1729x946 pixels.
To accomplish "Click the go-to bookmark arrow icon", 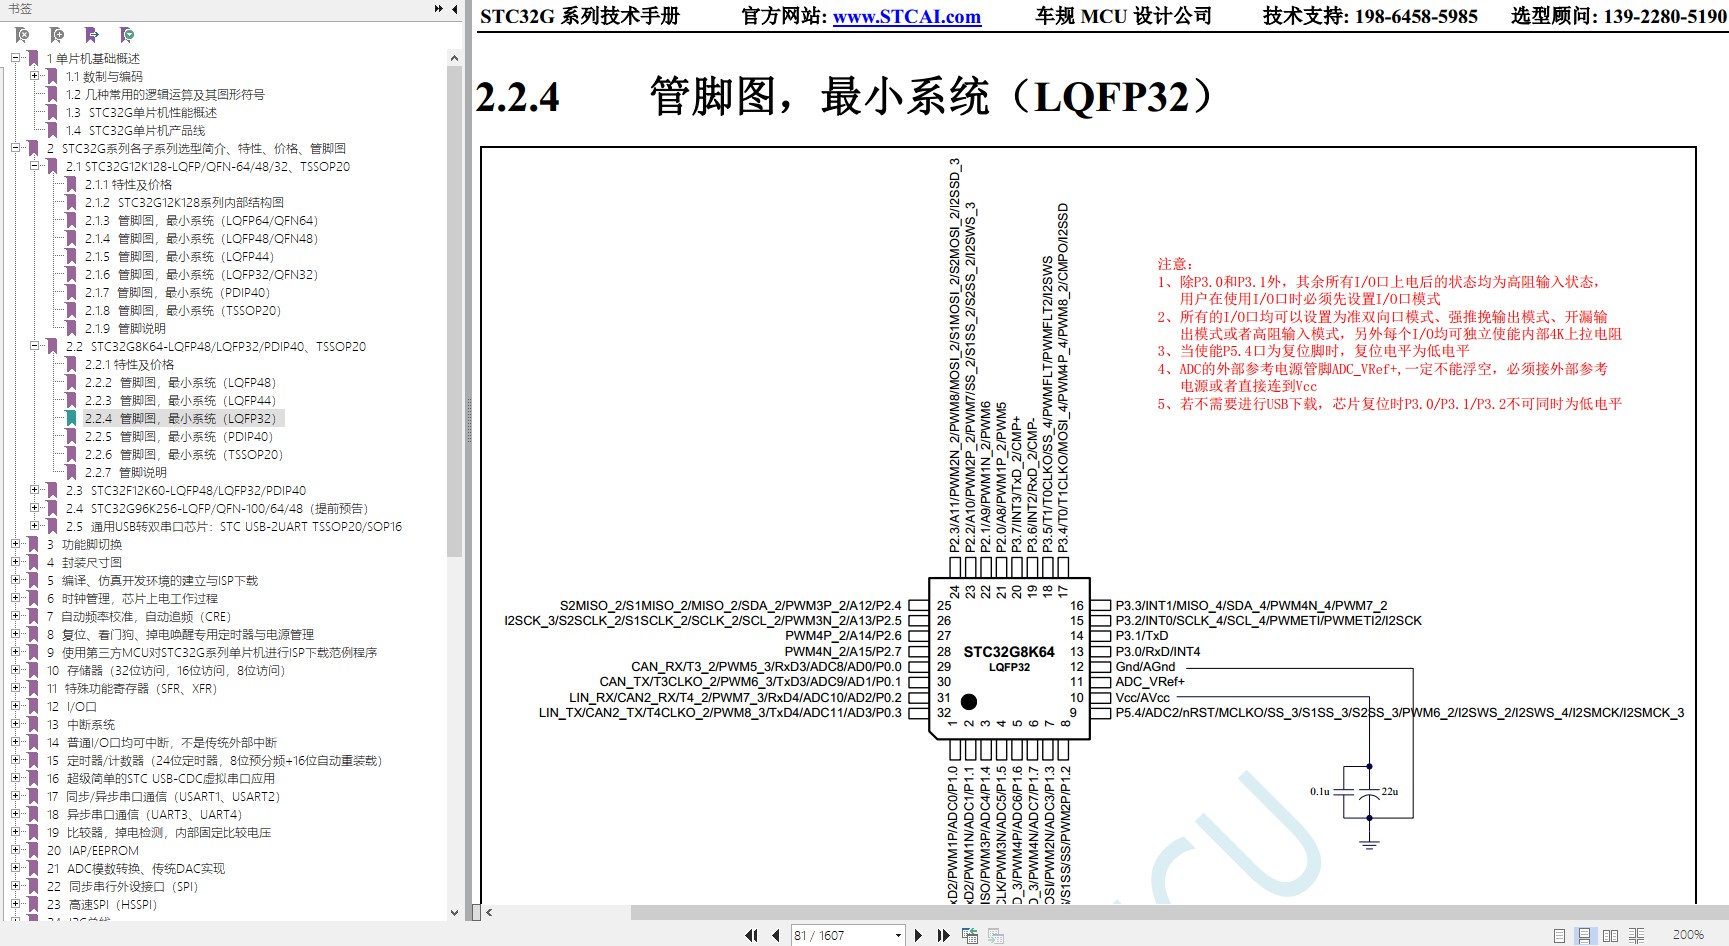I will point(92,35).
